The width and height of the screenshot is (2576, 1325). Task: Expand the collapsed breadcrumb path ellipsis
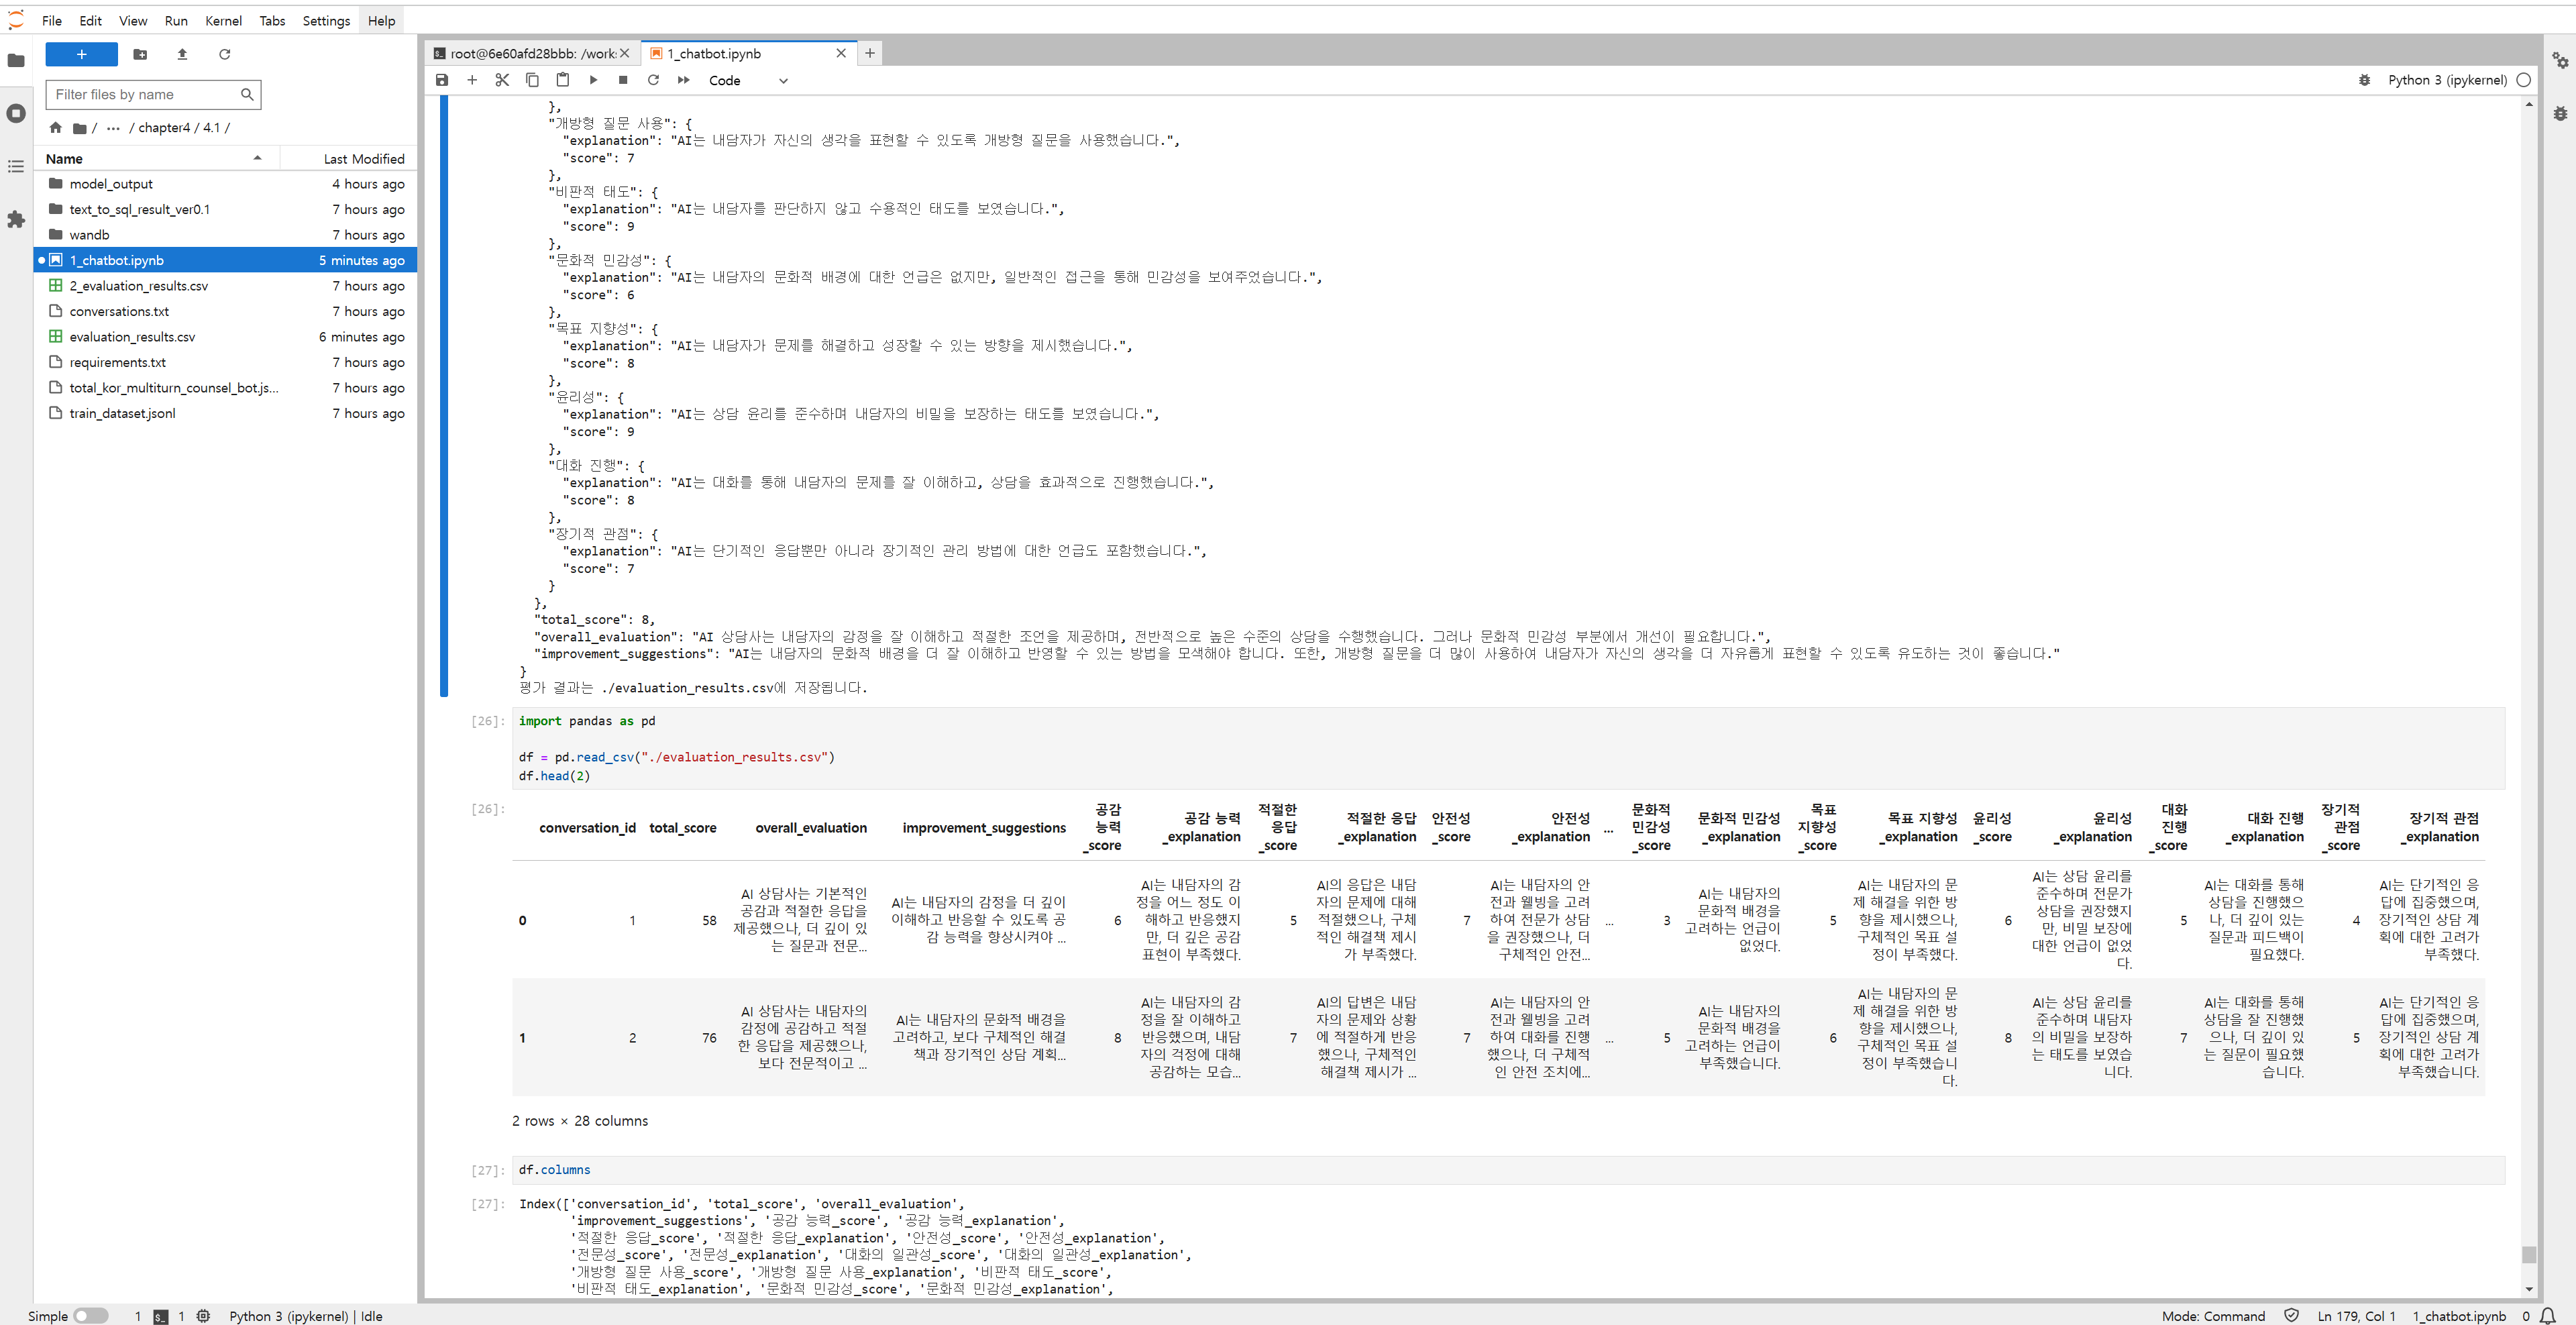pos(113,127)
